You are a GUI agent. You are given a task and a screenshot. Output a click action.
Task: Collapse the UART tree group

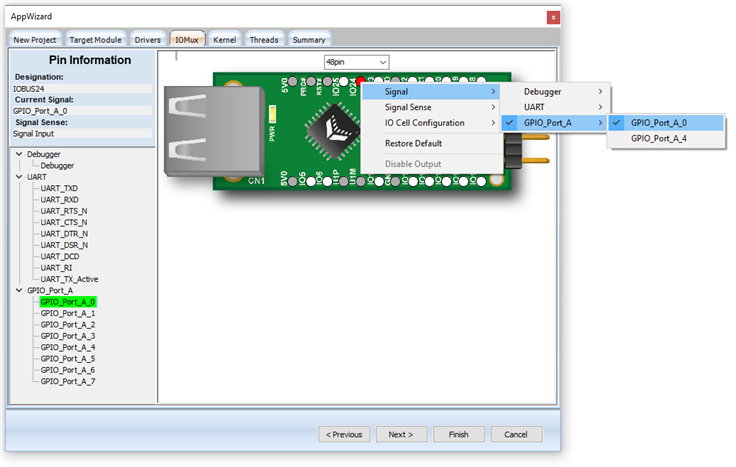[x=19, y=176]
